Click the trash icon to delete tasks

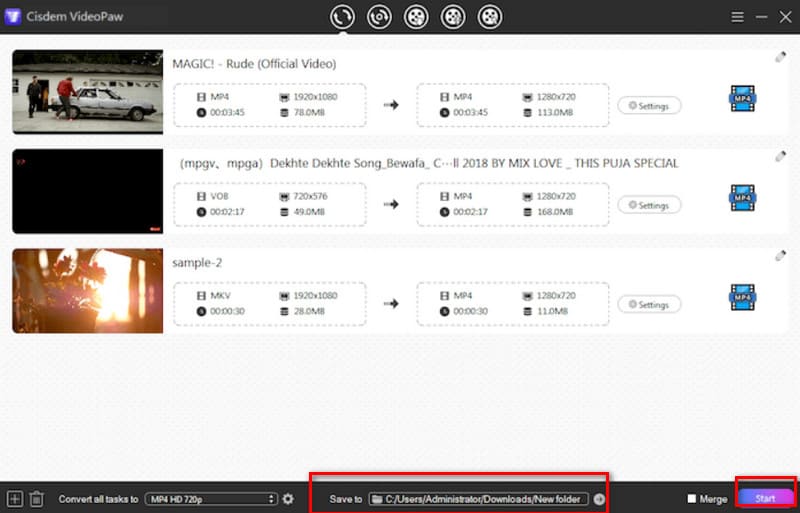point(36,498)
